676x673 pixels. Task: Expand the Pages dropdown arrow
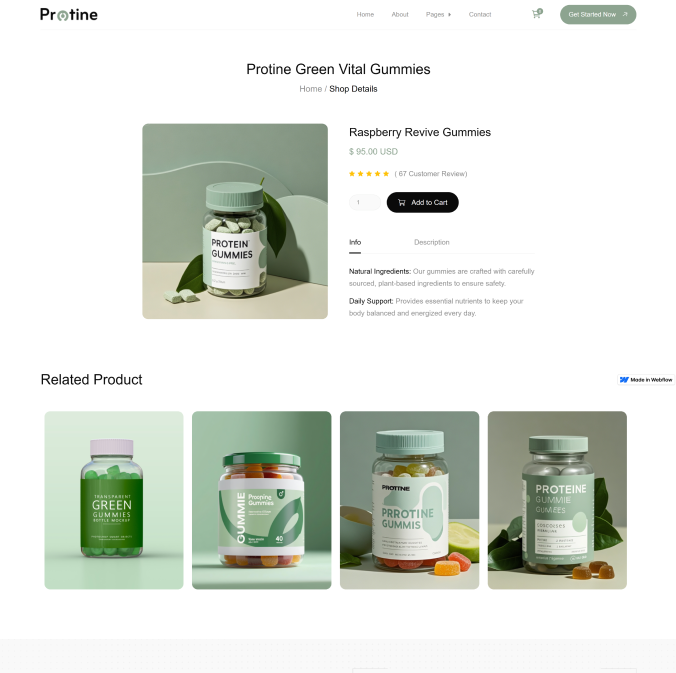(450, 15)
